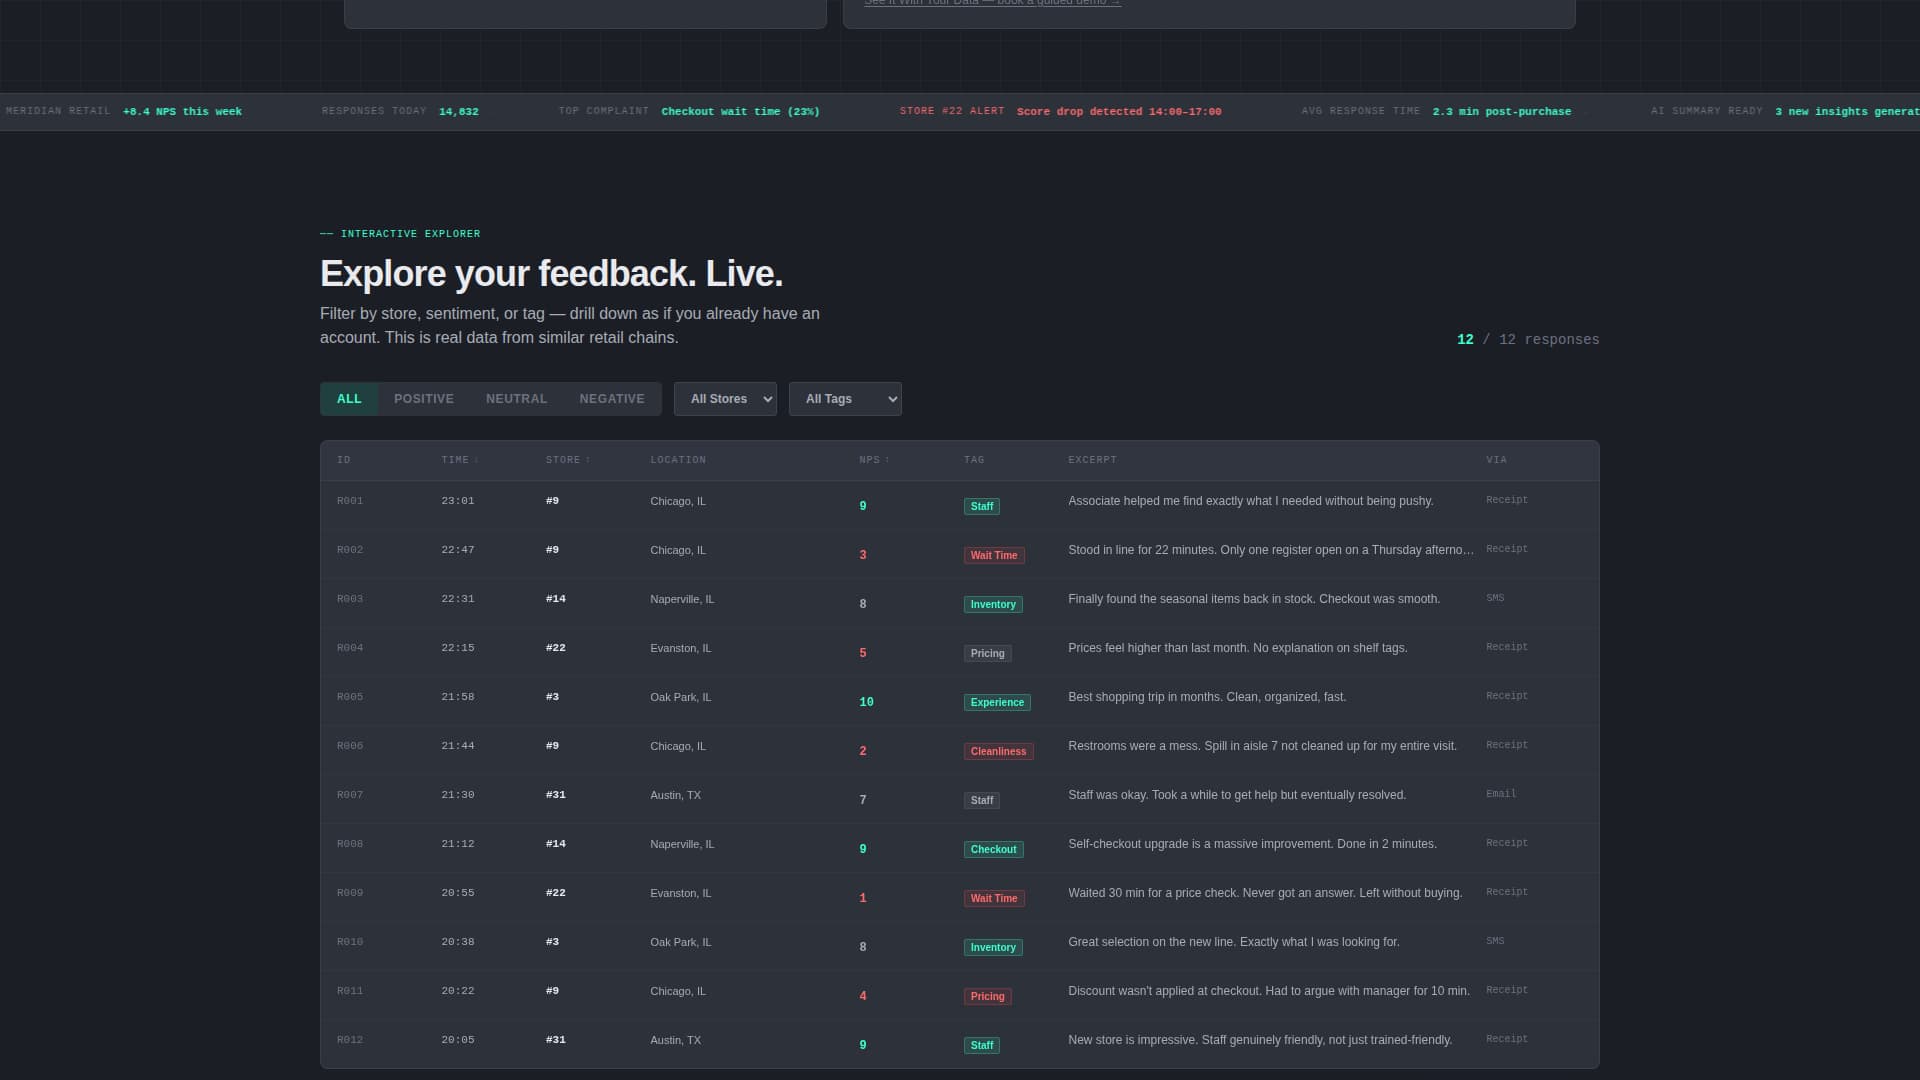
Task: Click ticker item "Checkout wait time (23%)"
Action: 740,112
